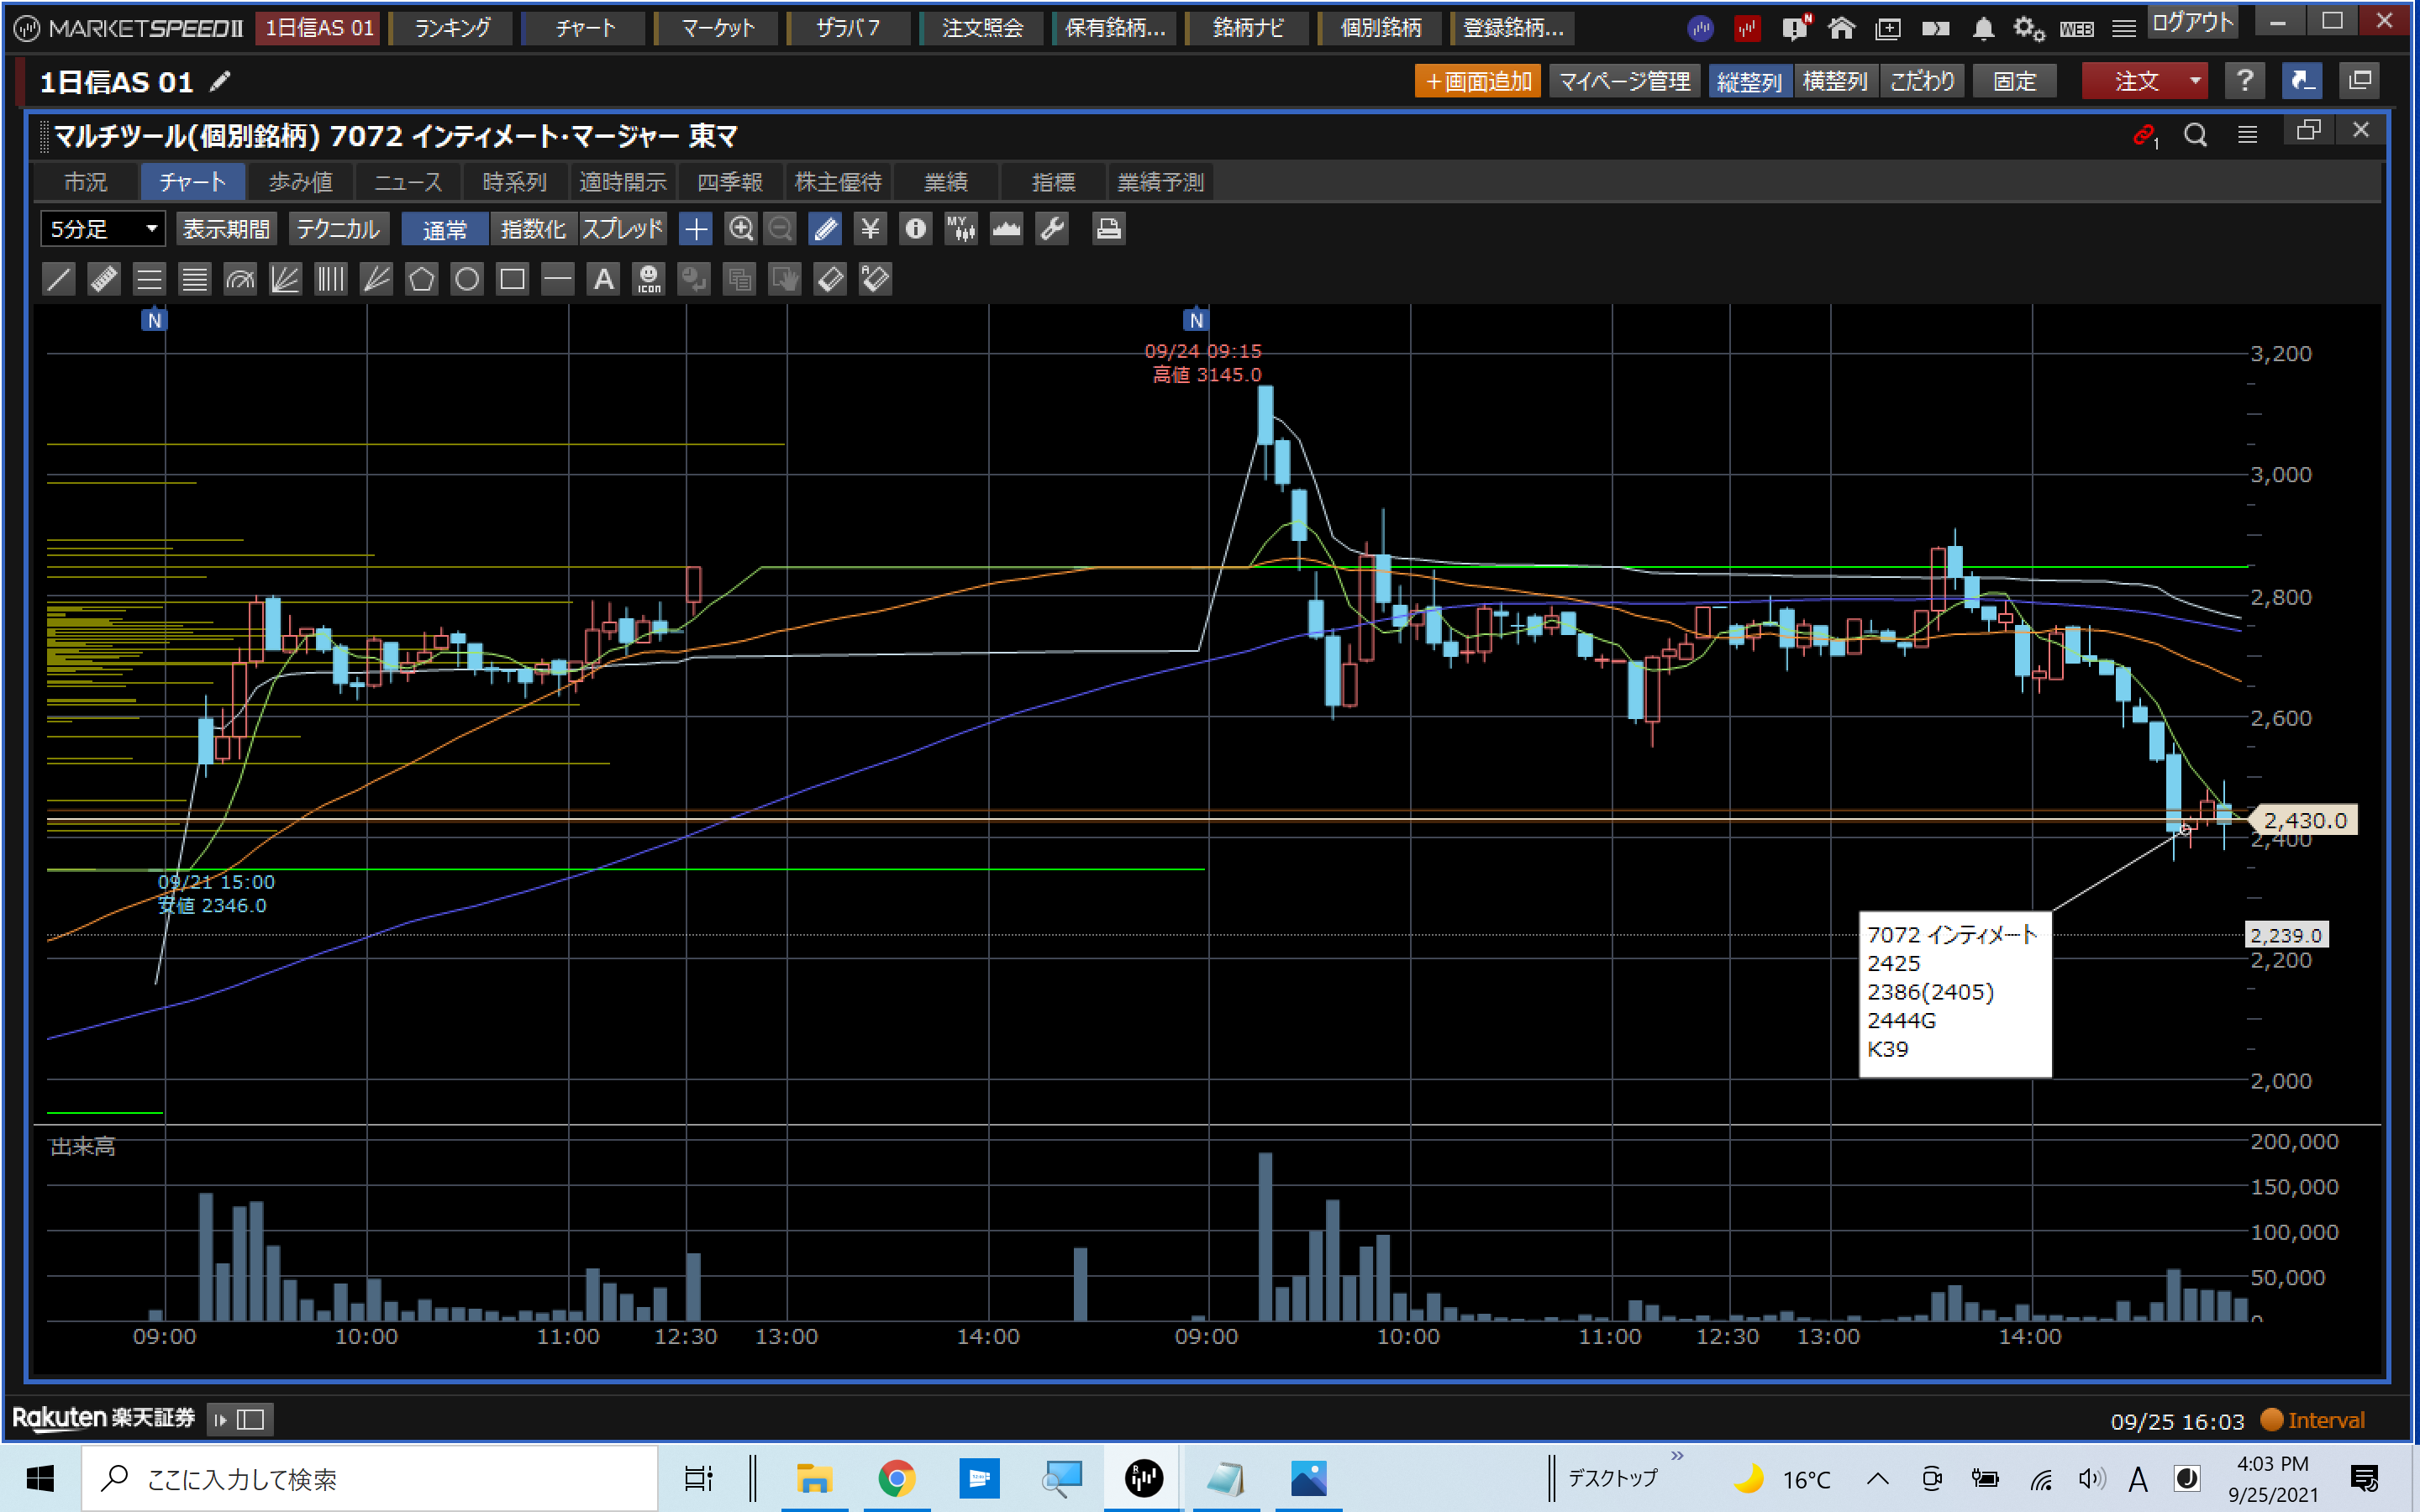Image resolution: width=2420 pixels, height=1512 pixels.
Task: Open chart settings wrench icon
Action: tap(1052, 229)
